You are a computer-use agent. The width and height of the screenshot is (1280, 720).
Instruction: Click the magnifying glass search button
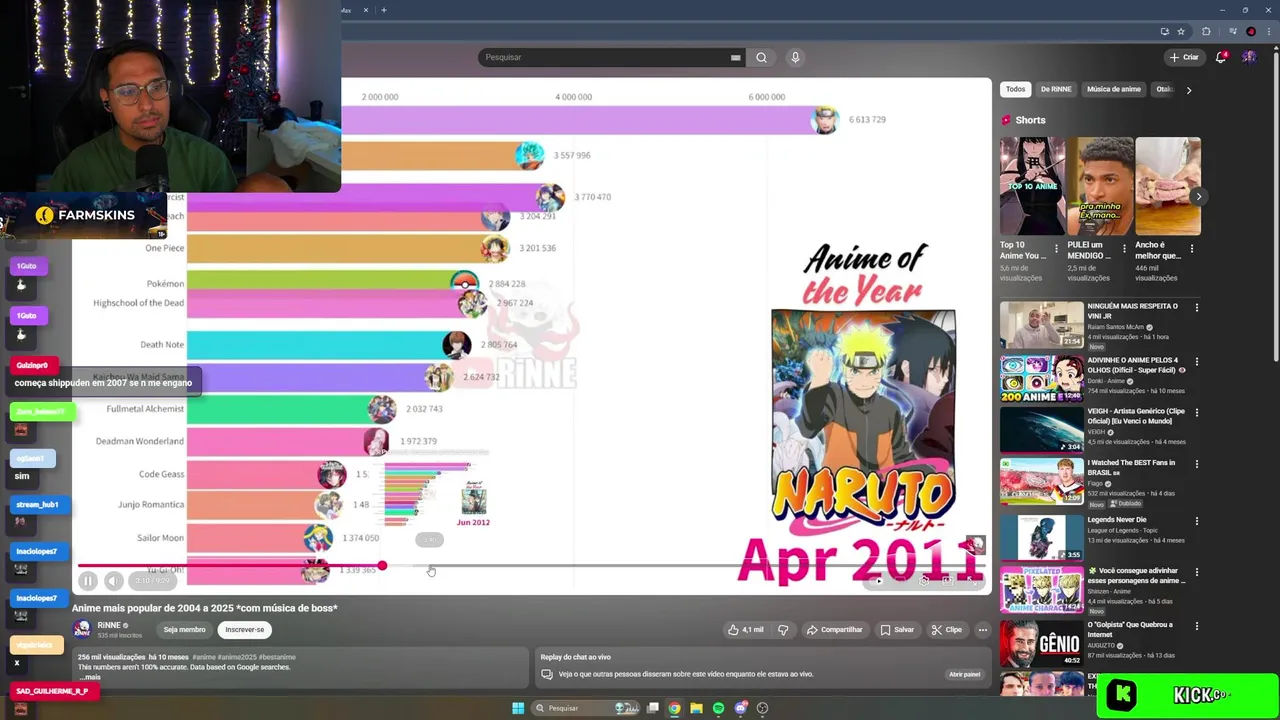761,57
